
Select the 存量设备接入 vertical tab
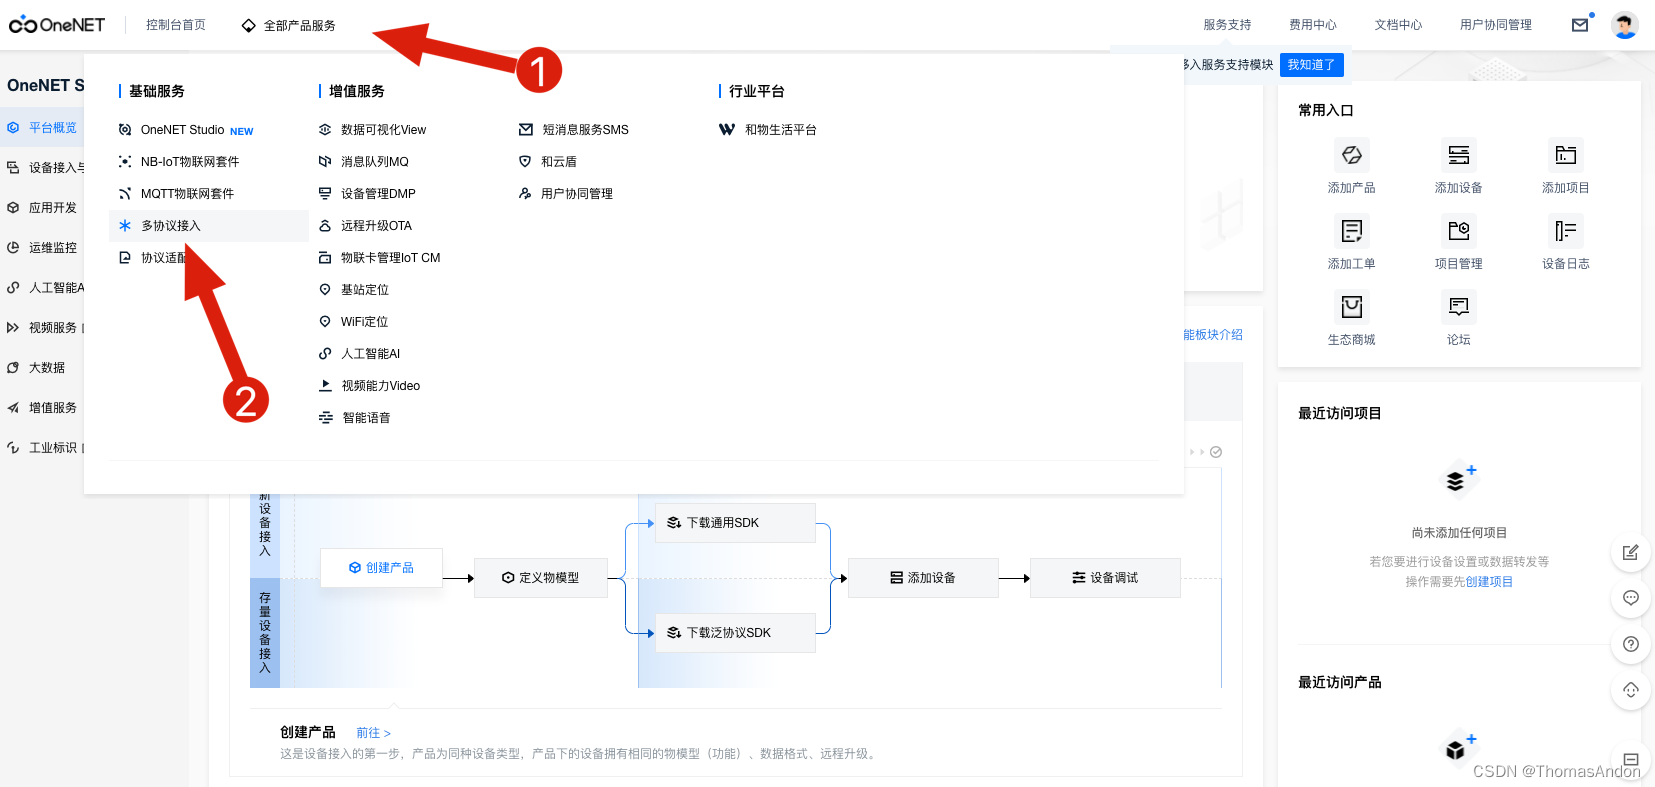[265, 633]
